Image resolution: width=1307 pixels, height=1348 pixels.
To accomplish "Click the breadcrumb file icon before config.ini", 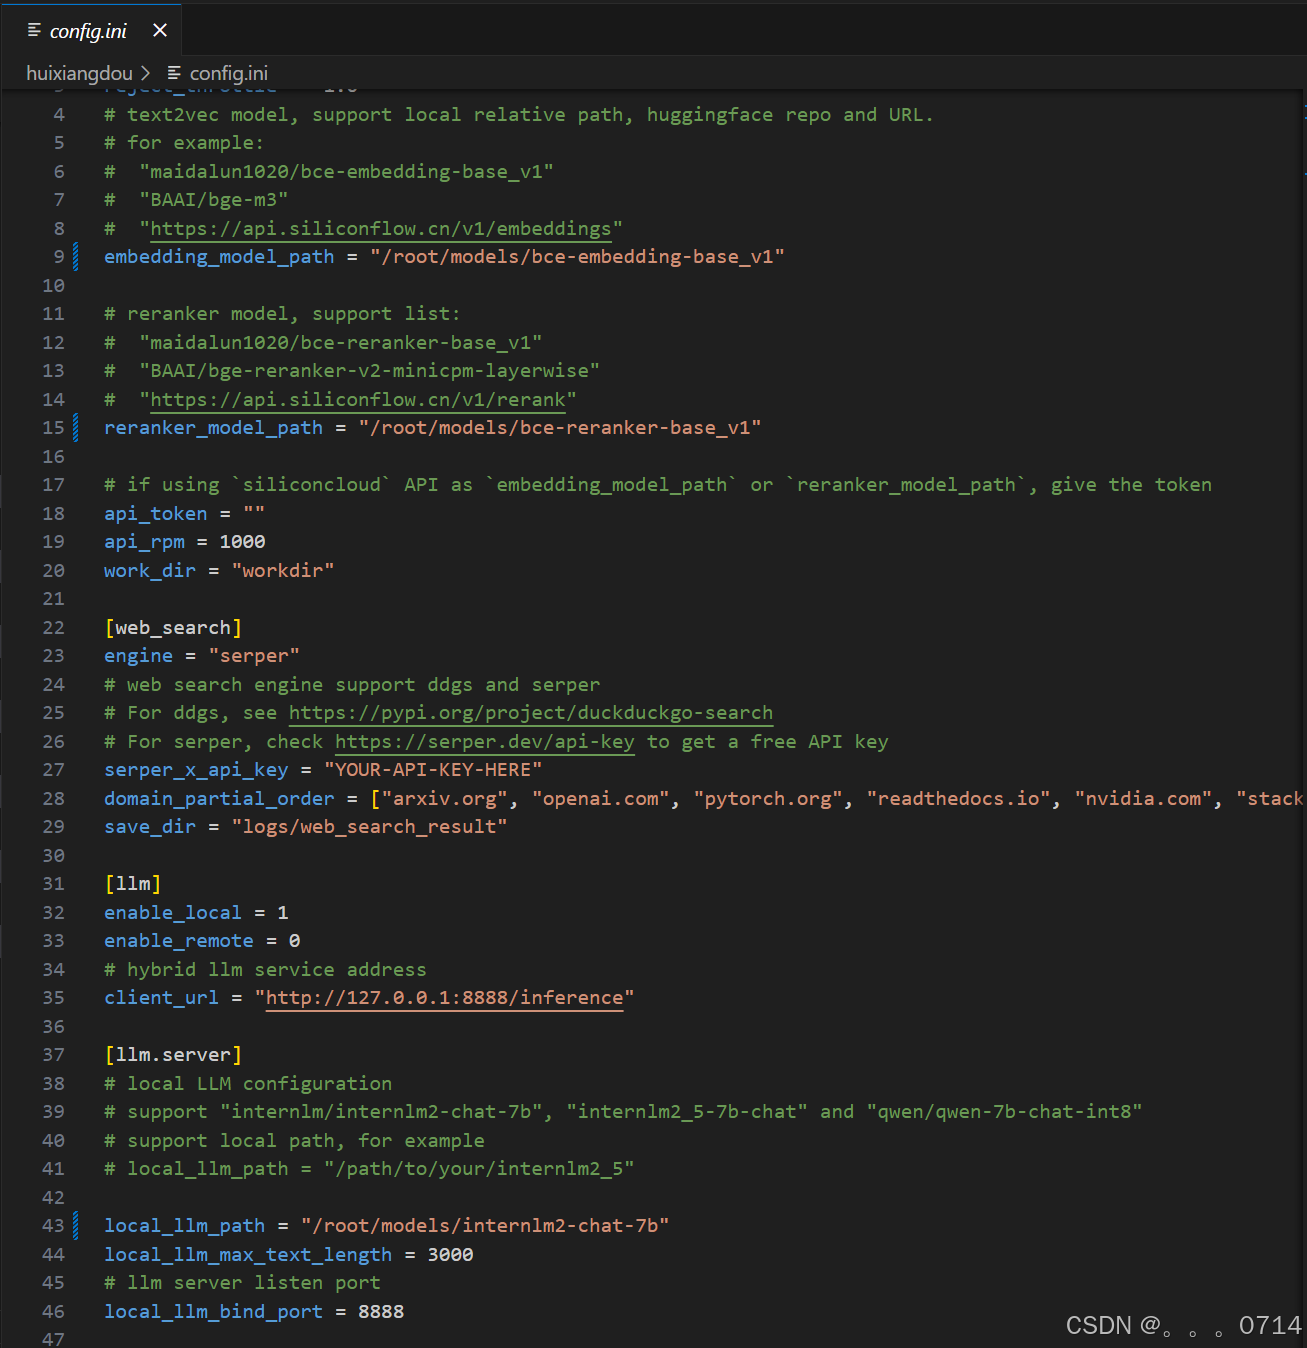I will point(174,73).
